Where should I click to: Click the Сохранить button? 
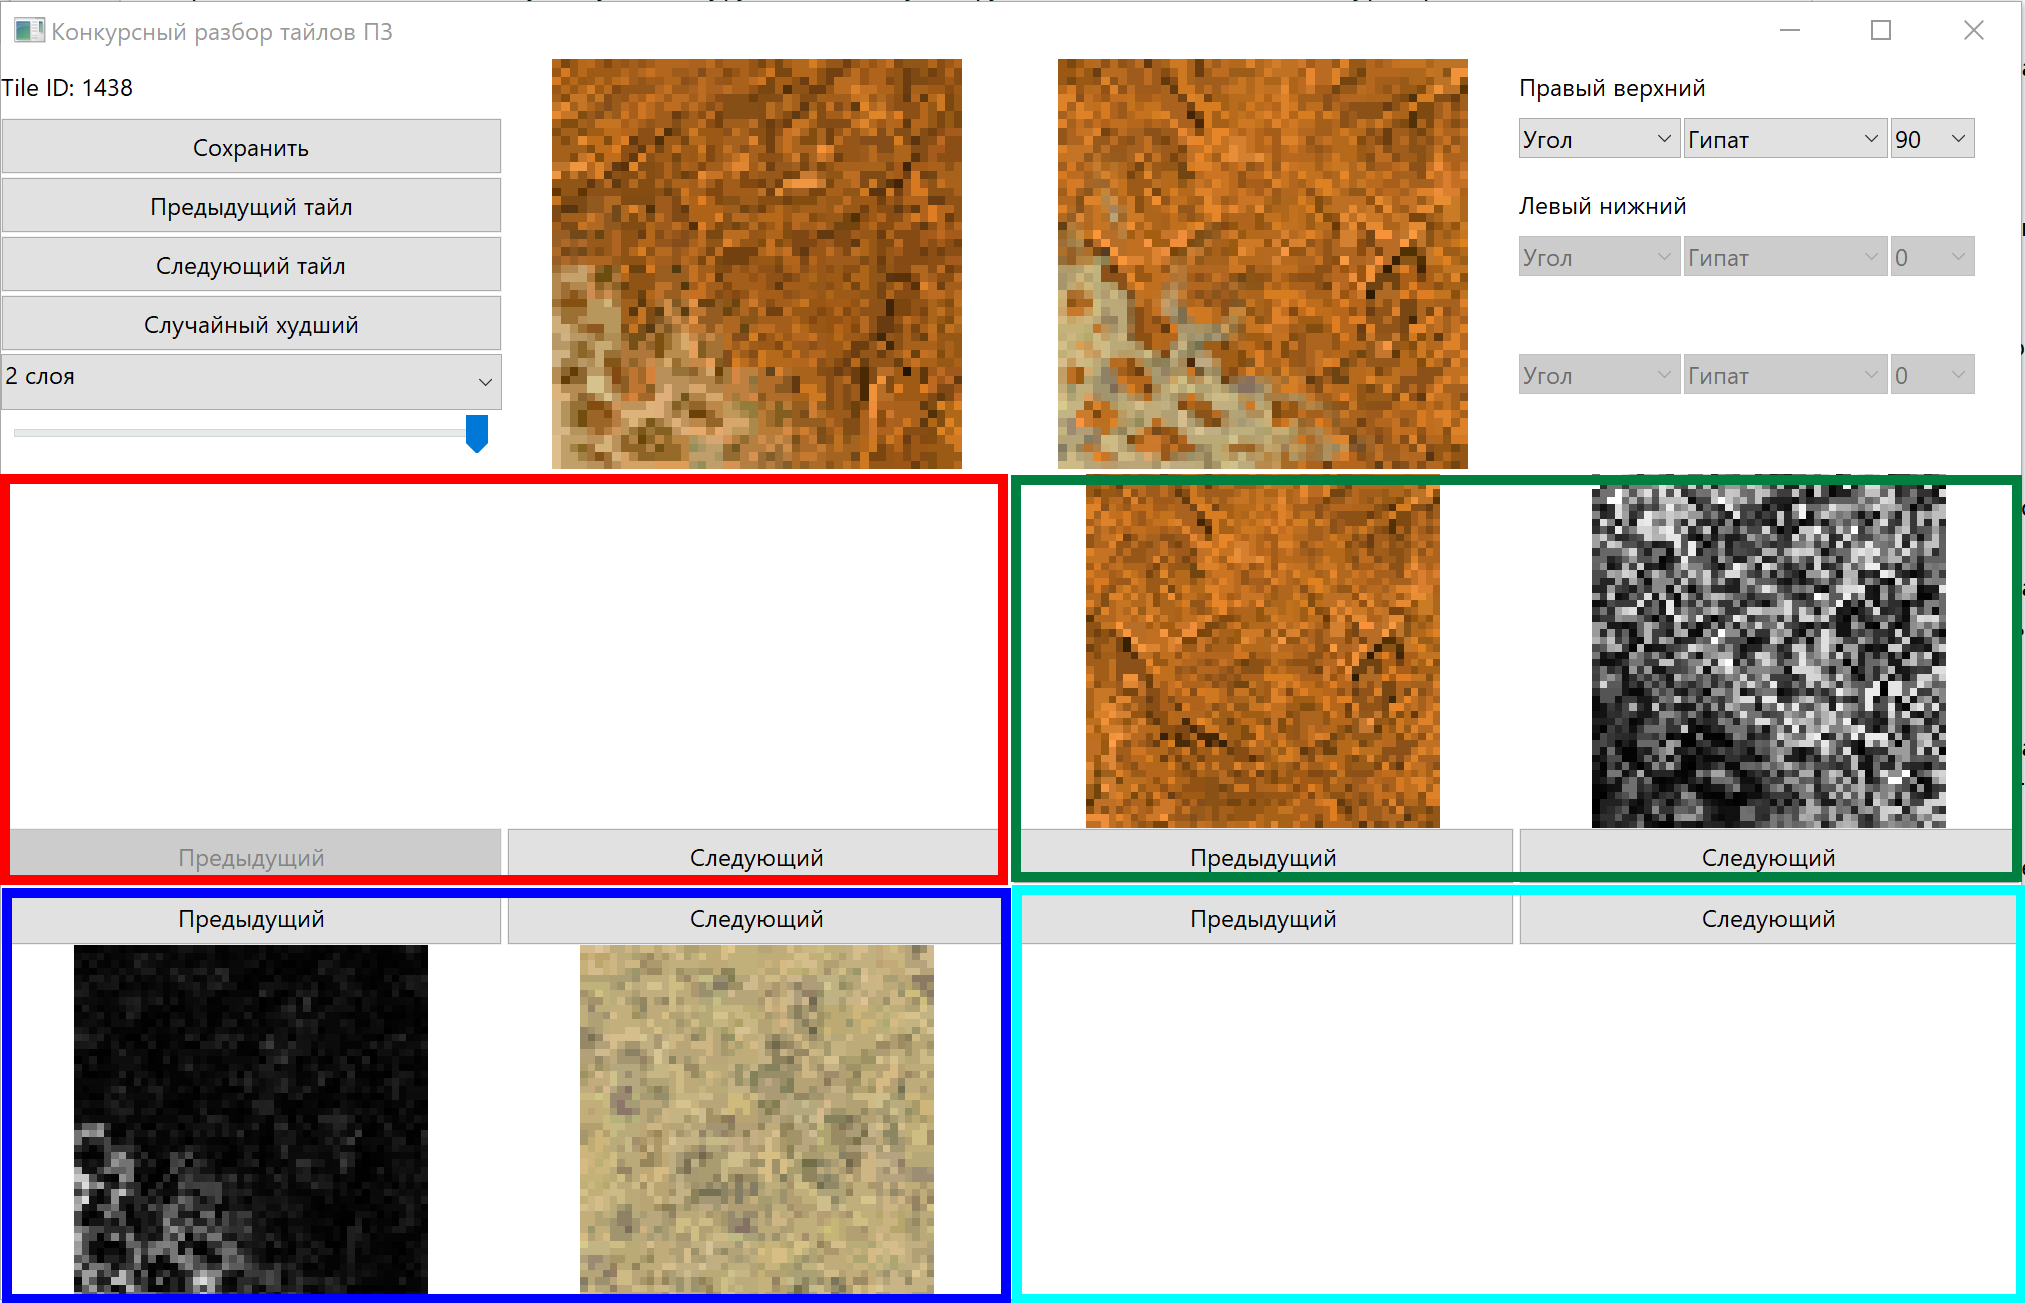[251, 148]
